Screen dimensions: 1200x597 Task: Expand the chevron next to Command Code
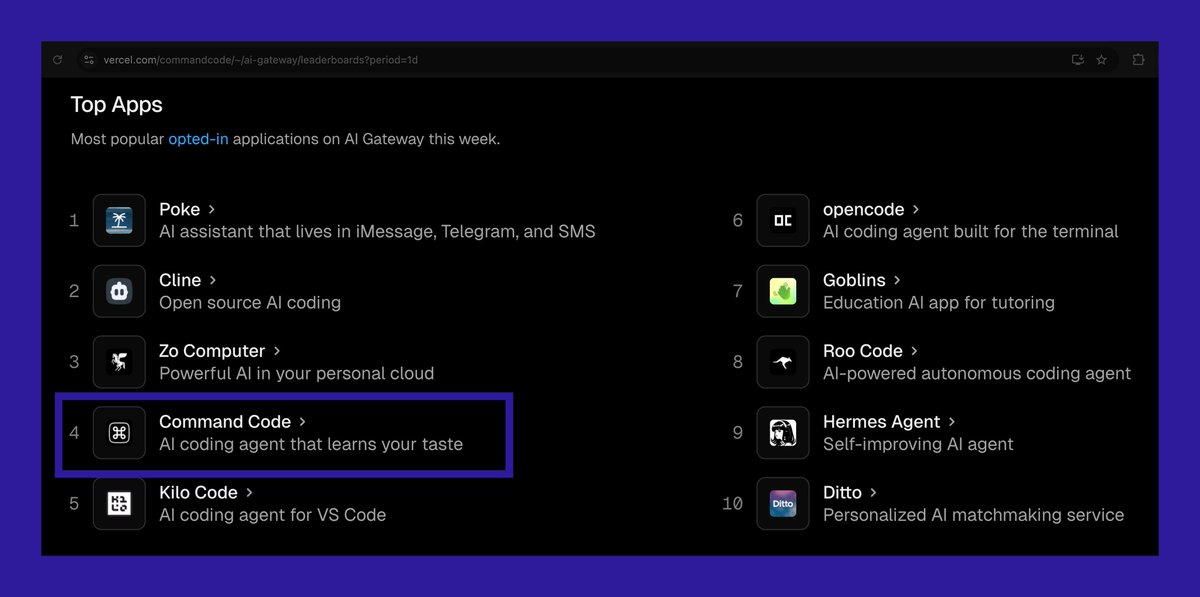[302, 423]
